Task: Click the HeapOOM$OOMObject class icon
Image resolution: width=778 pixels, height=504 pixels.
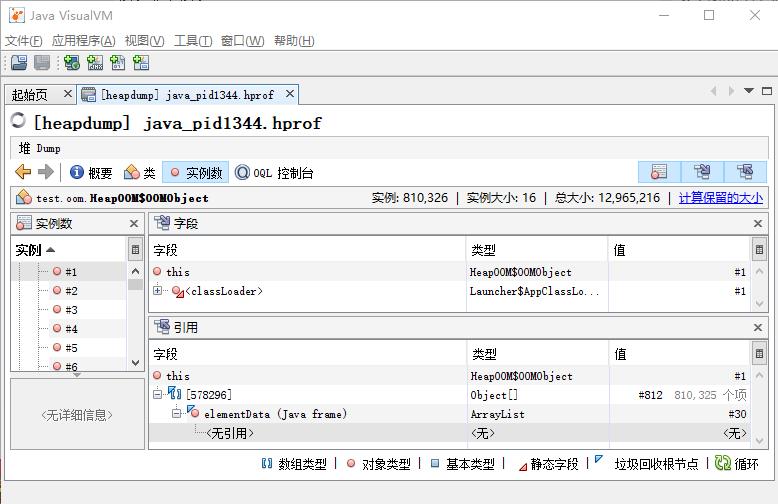Action: [x=23, y=197]
